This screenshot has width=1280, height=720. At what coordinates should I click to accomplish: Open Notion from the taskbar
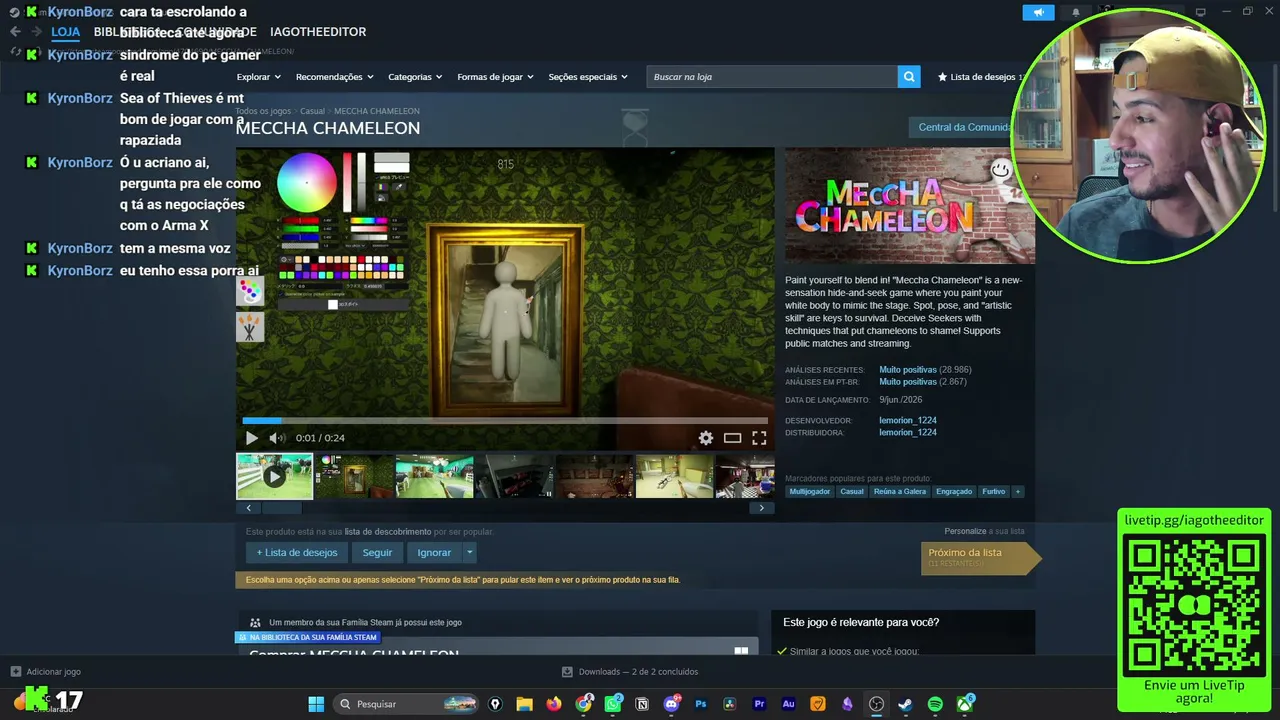click(x=642, y=704)
